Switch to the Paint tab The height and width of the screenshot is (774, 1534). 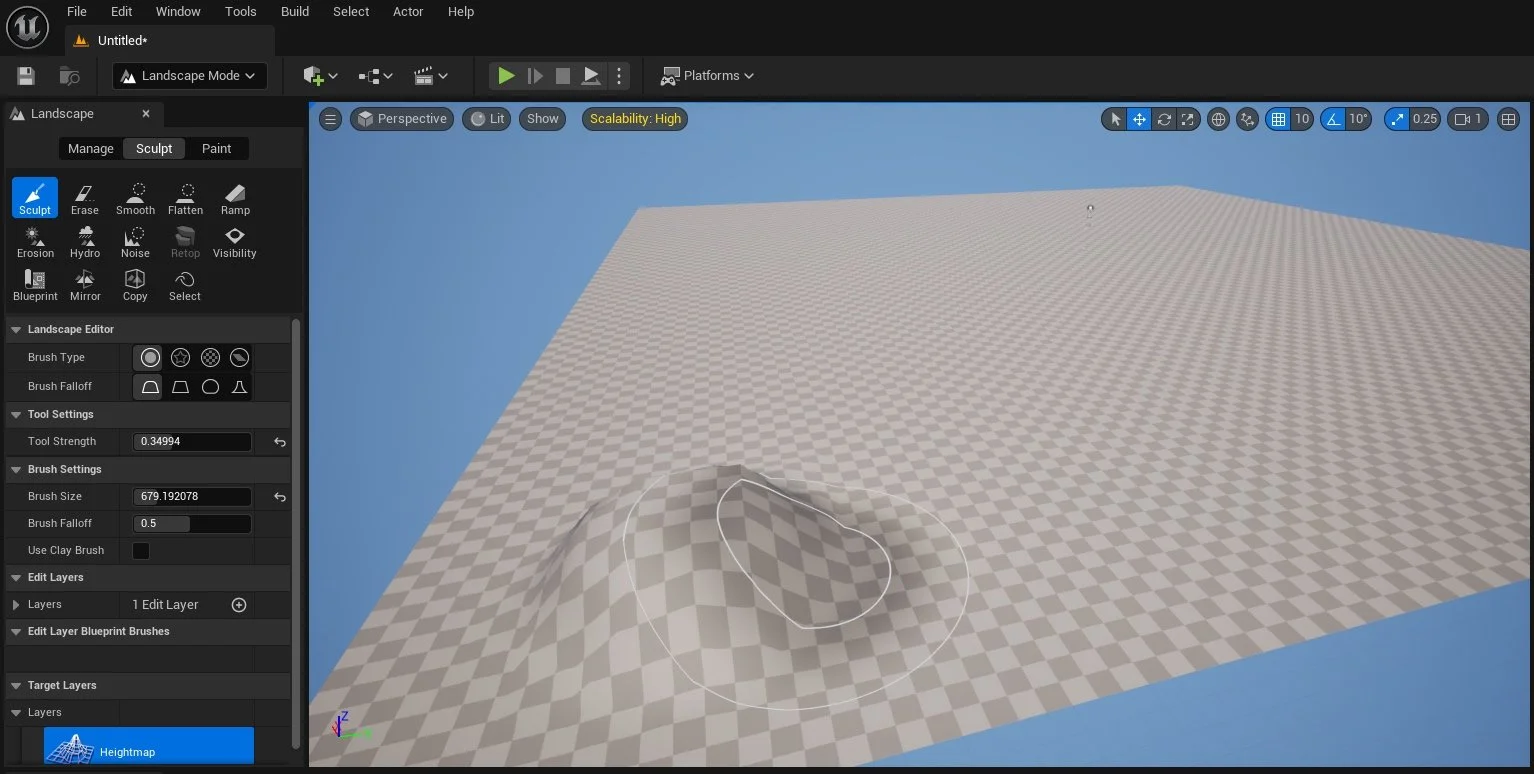tap(216, 149)
